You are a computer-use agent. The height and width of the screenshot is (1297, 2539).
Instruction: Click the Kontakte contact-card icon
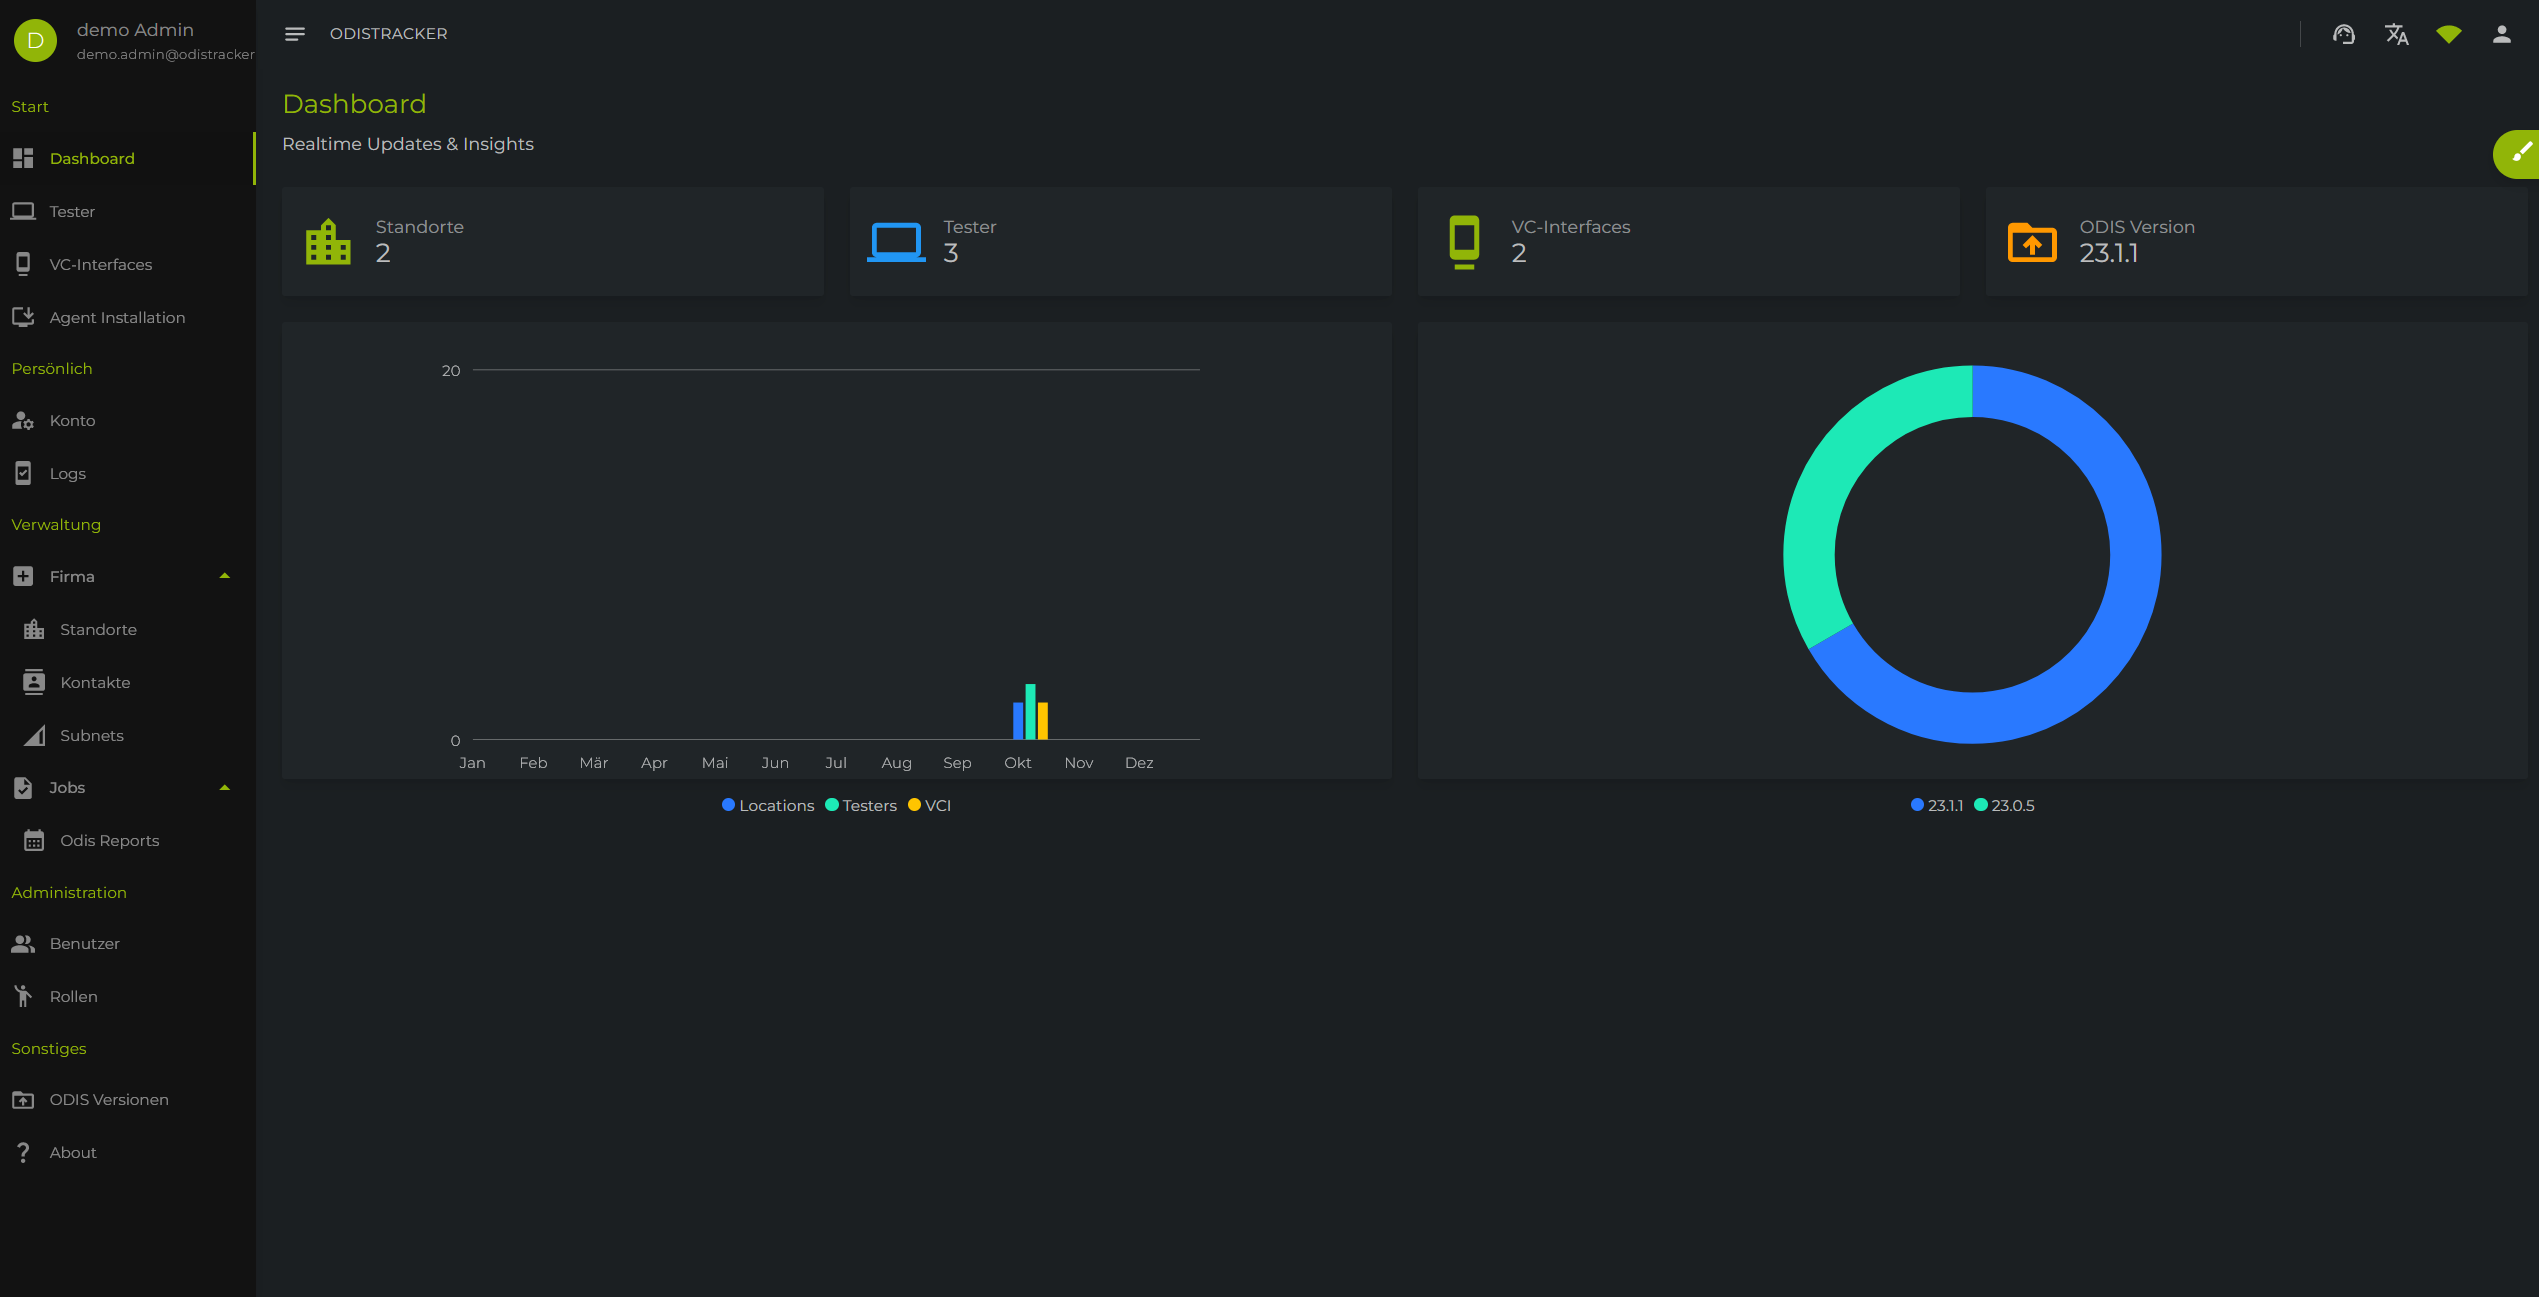pyautogui.click(x=34, y=682)
